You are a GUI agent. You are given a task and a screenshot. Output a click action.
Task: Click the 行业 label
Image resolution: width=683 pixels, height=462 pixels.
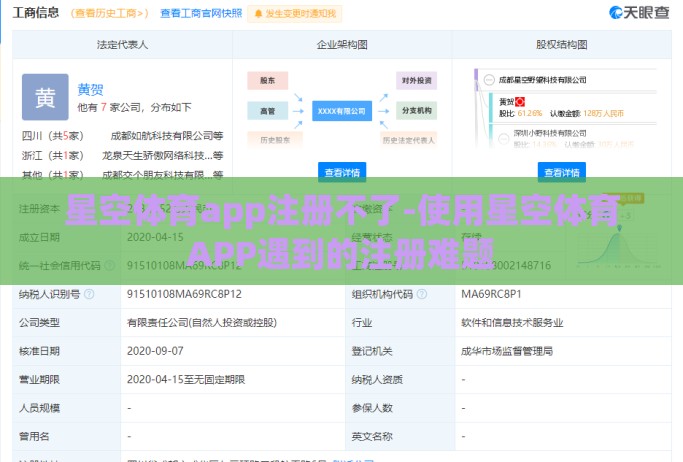point(362,323)
